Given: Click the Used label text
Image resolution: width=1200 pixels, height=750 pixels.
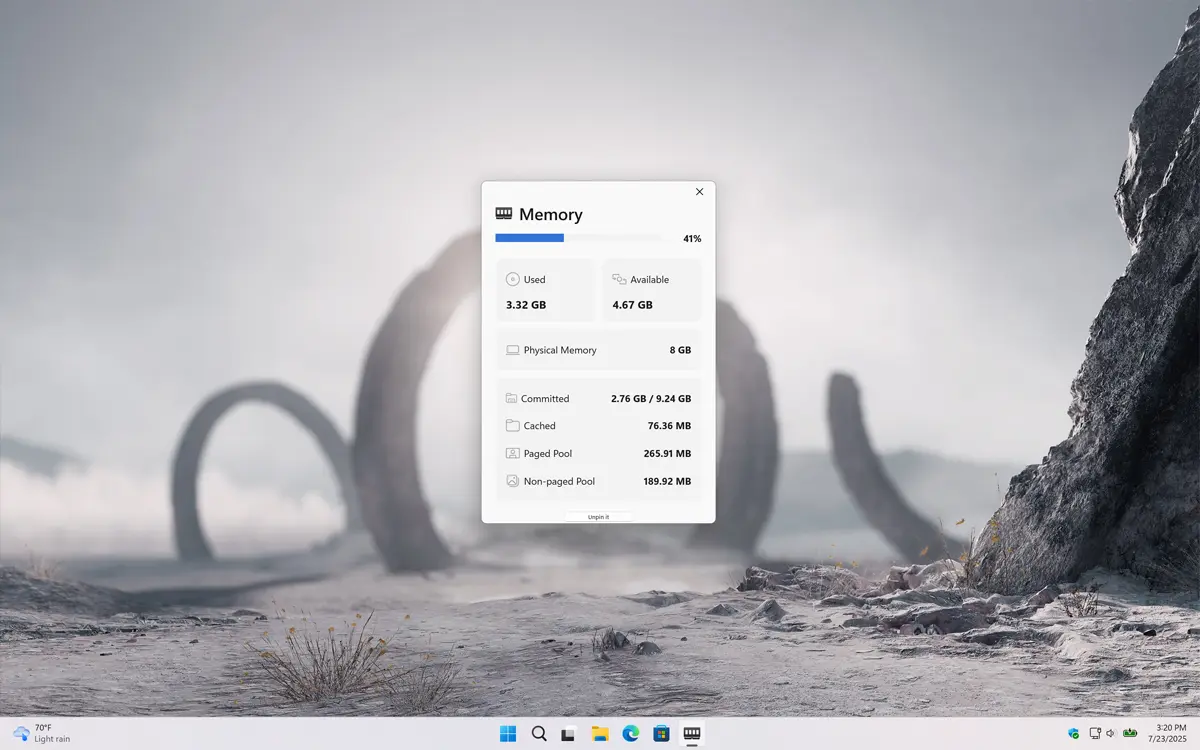Looking at the screenshot, I should point(535,279).
